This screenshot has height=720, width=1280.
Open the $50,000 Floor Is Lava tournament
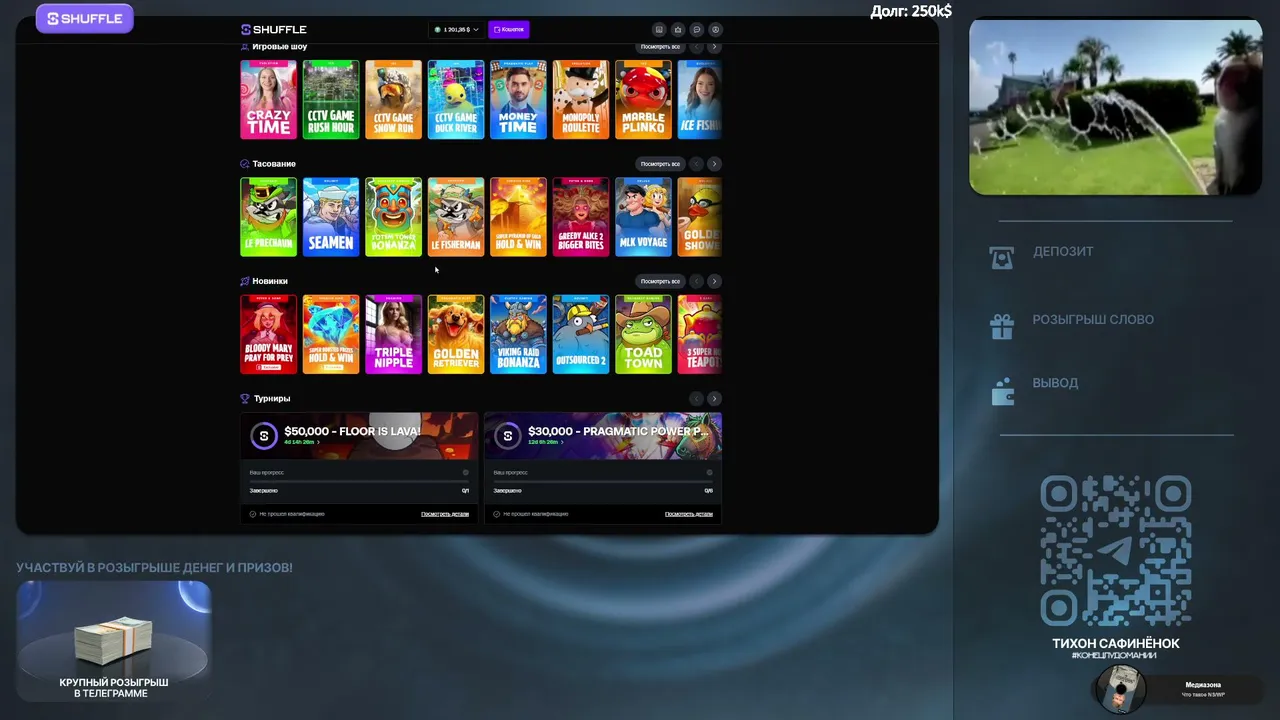(359, 435)
